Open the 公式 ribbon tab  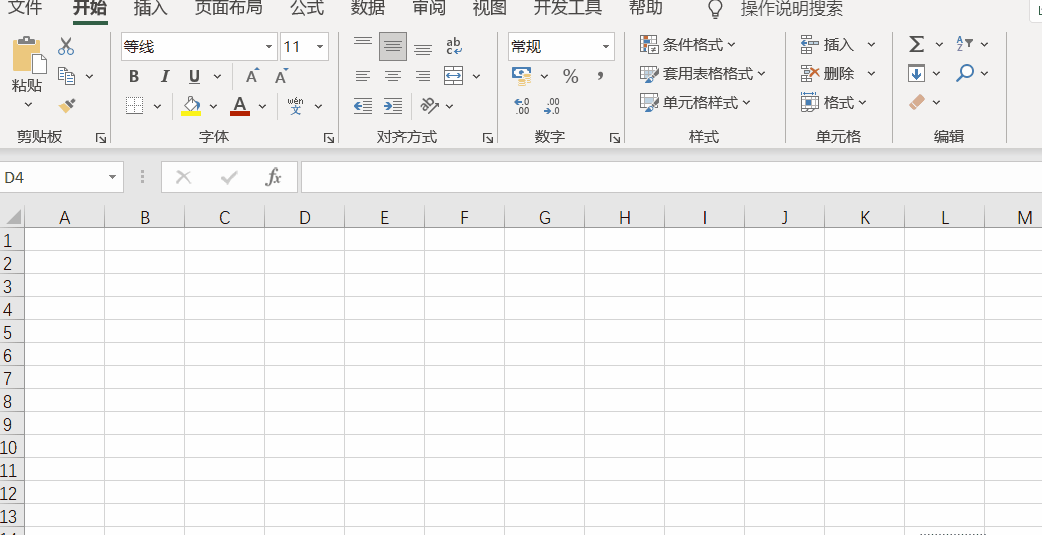pyautogui.click(x=307, y=8)
